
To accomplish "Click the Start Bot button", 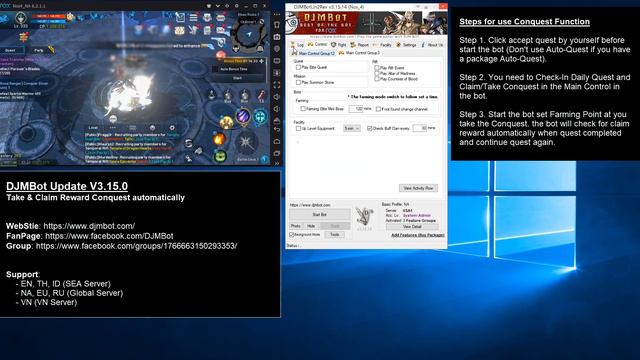I will [320, 214].
